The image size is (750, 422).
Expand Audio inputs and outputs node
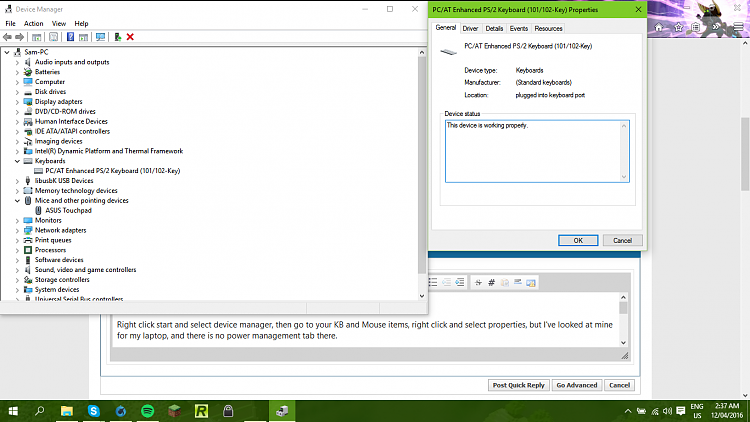17,62
